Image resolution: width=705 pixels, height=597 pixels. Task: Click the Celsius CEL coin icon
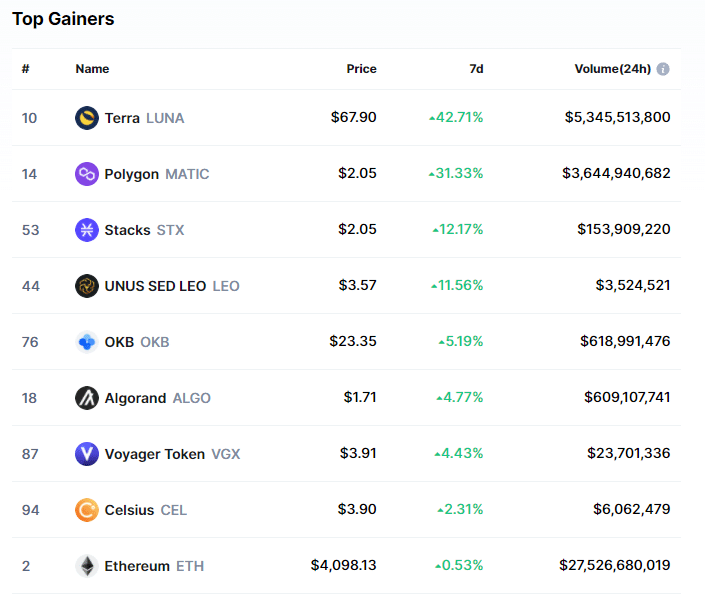pos(87,510)
